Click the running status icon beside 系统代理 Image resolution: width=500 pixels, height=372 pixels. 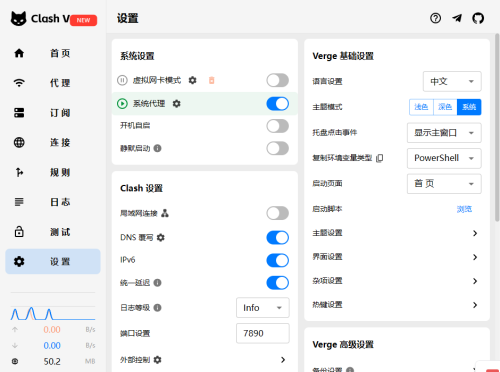(122, 104)
